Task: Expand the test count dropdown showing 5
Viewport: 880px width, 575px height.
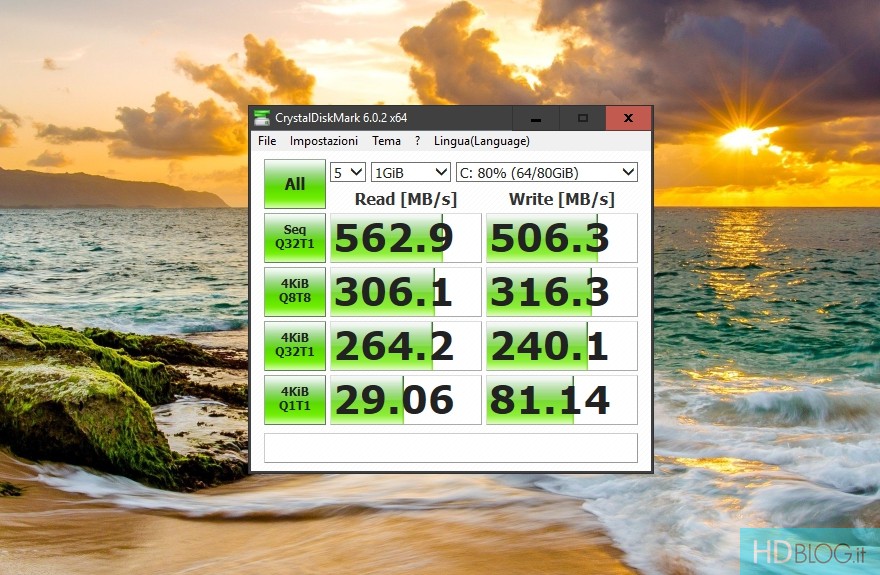Action: 348,172
